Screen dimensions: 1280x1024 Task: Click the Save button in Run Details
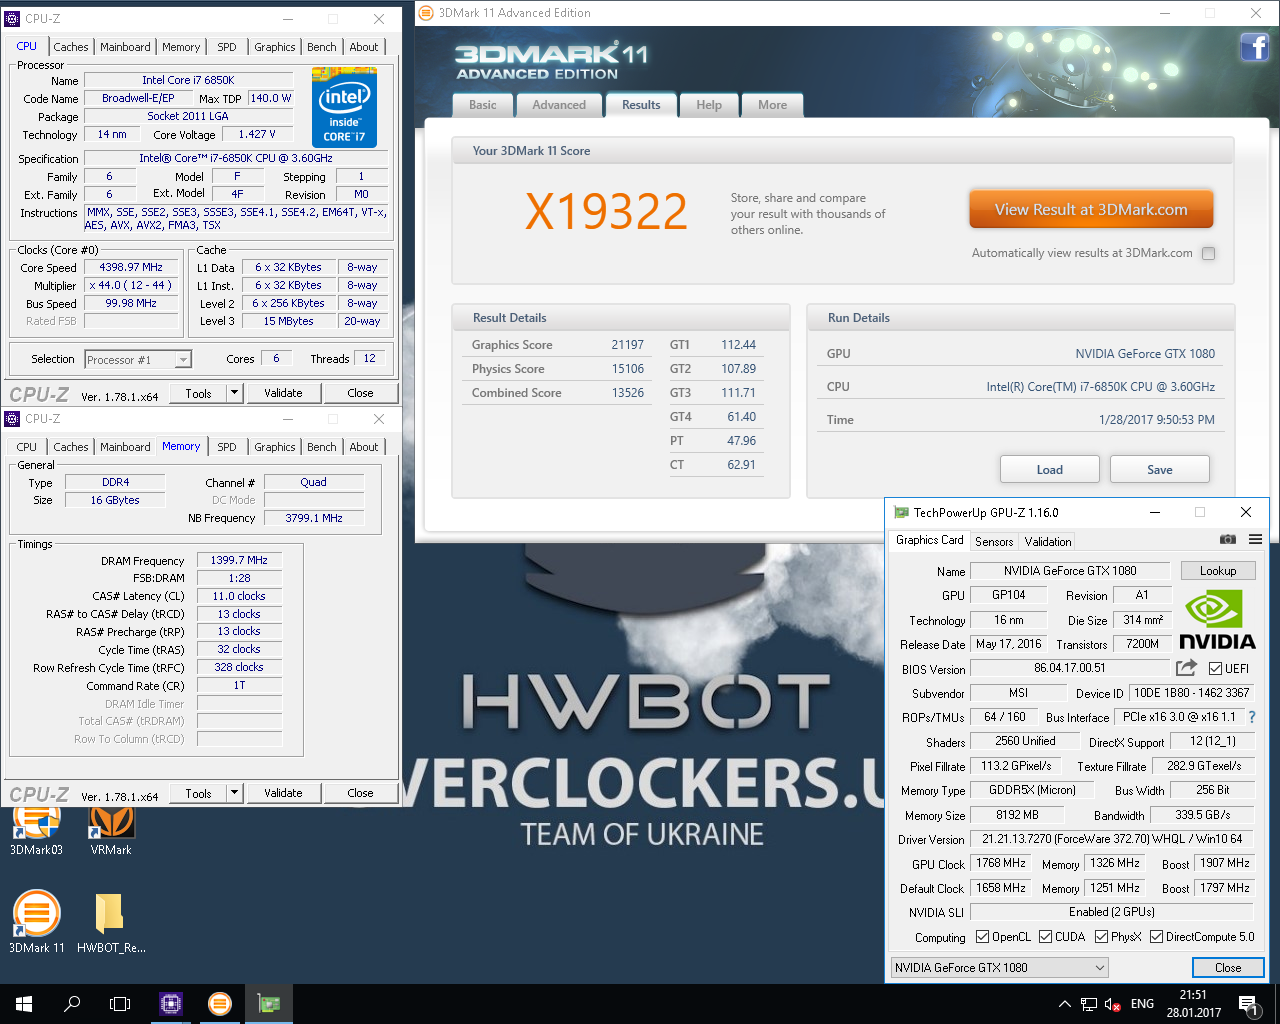1160,469
